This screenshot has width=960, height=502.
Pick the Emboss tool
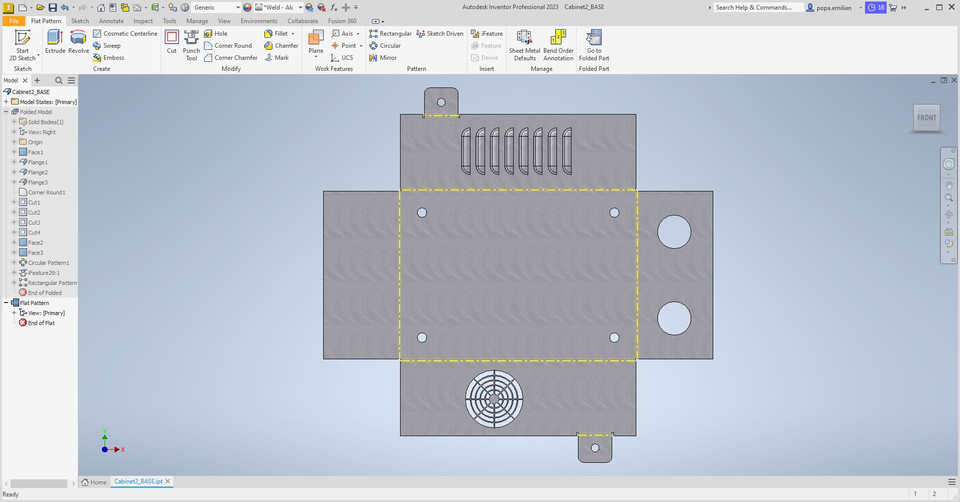108,58
